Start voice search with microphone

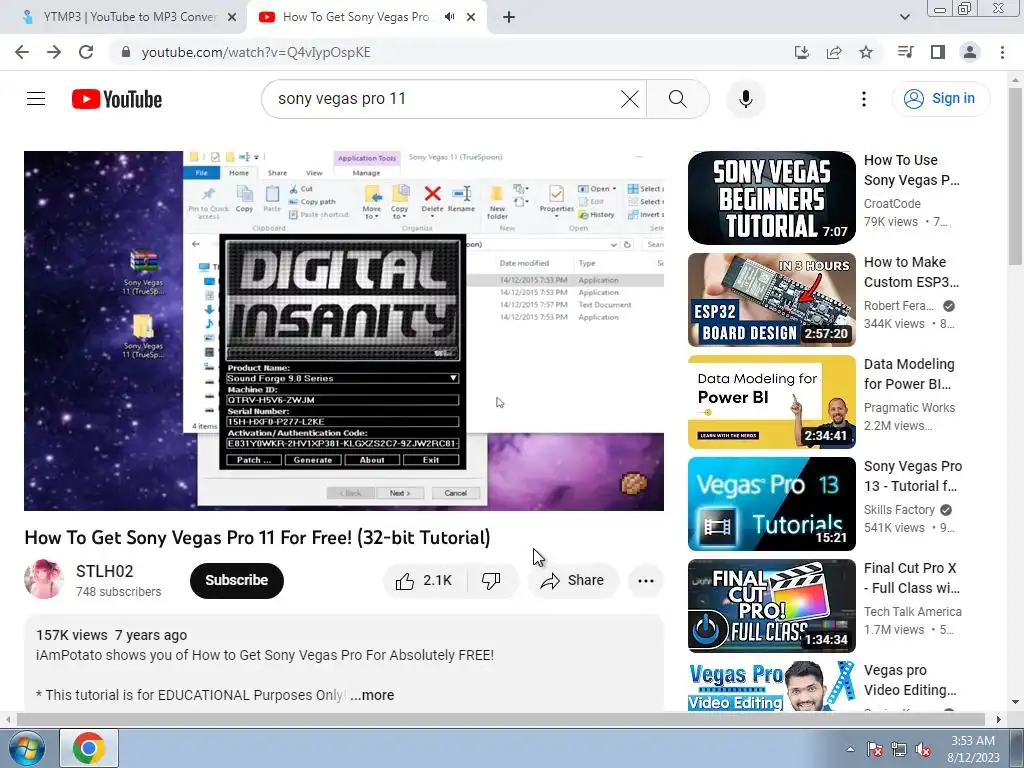(x=746, y=99)
